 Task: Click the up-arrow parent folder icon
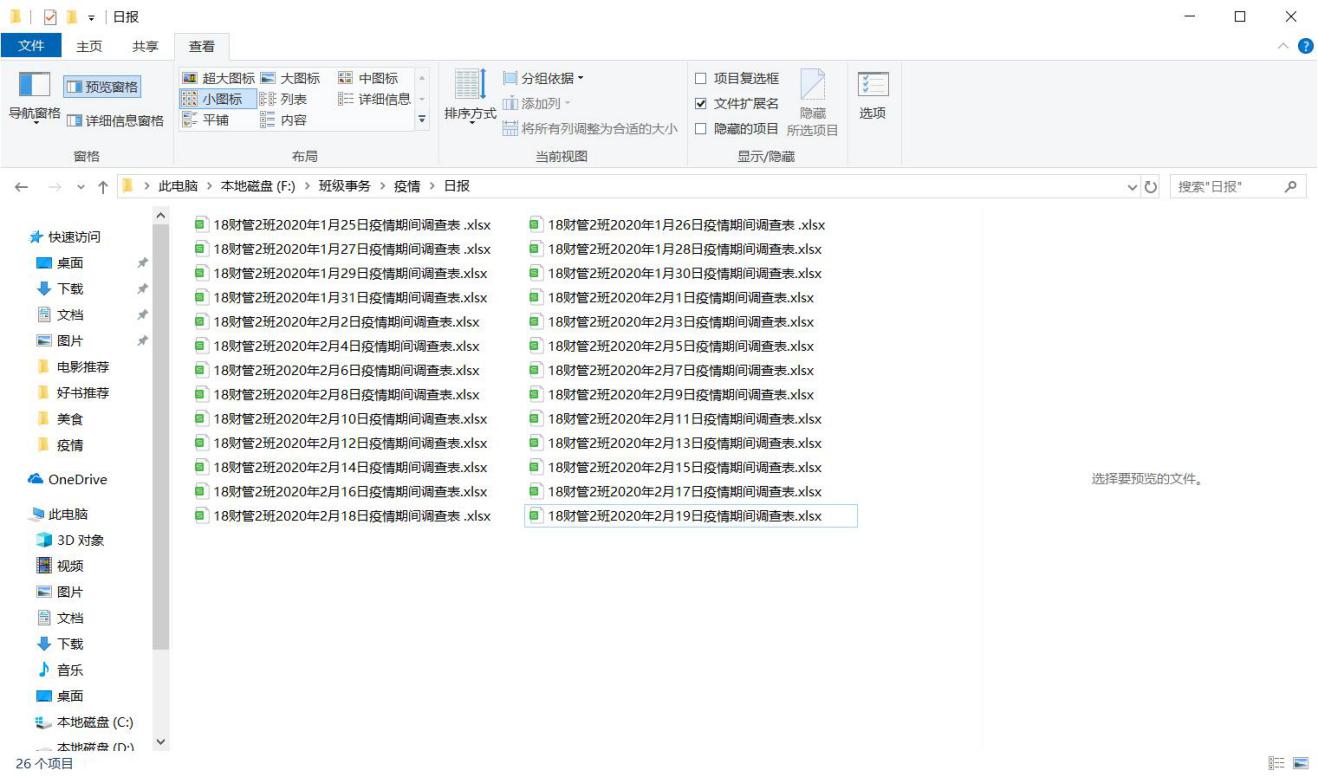pyautogui.click(x=102, y=187)
